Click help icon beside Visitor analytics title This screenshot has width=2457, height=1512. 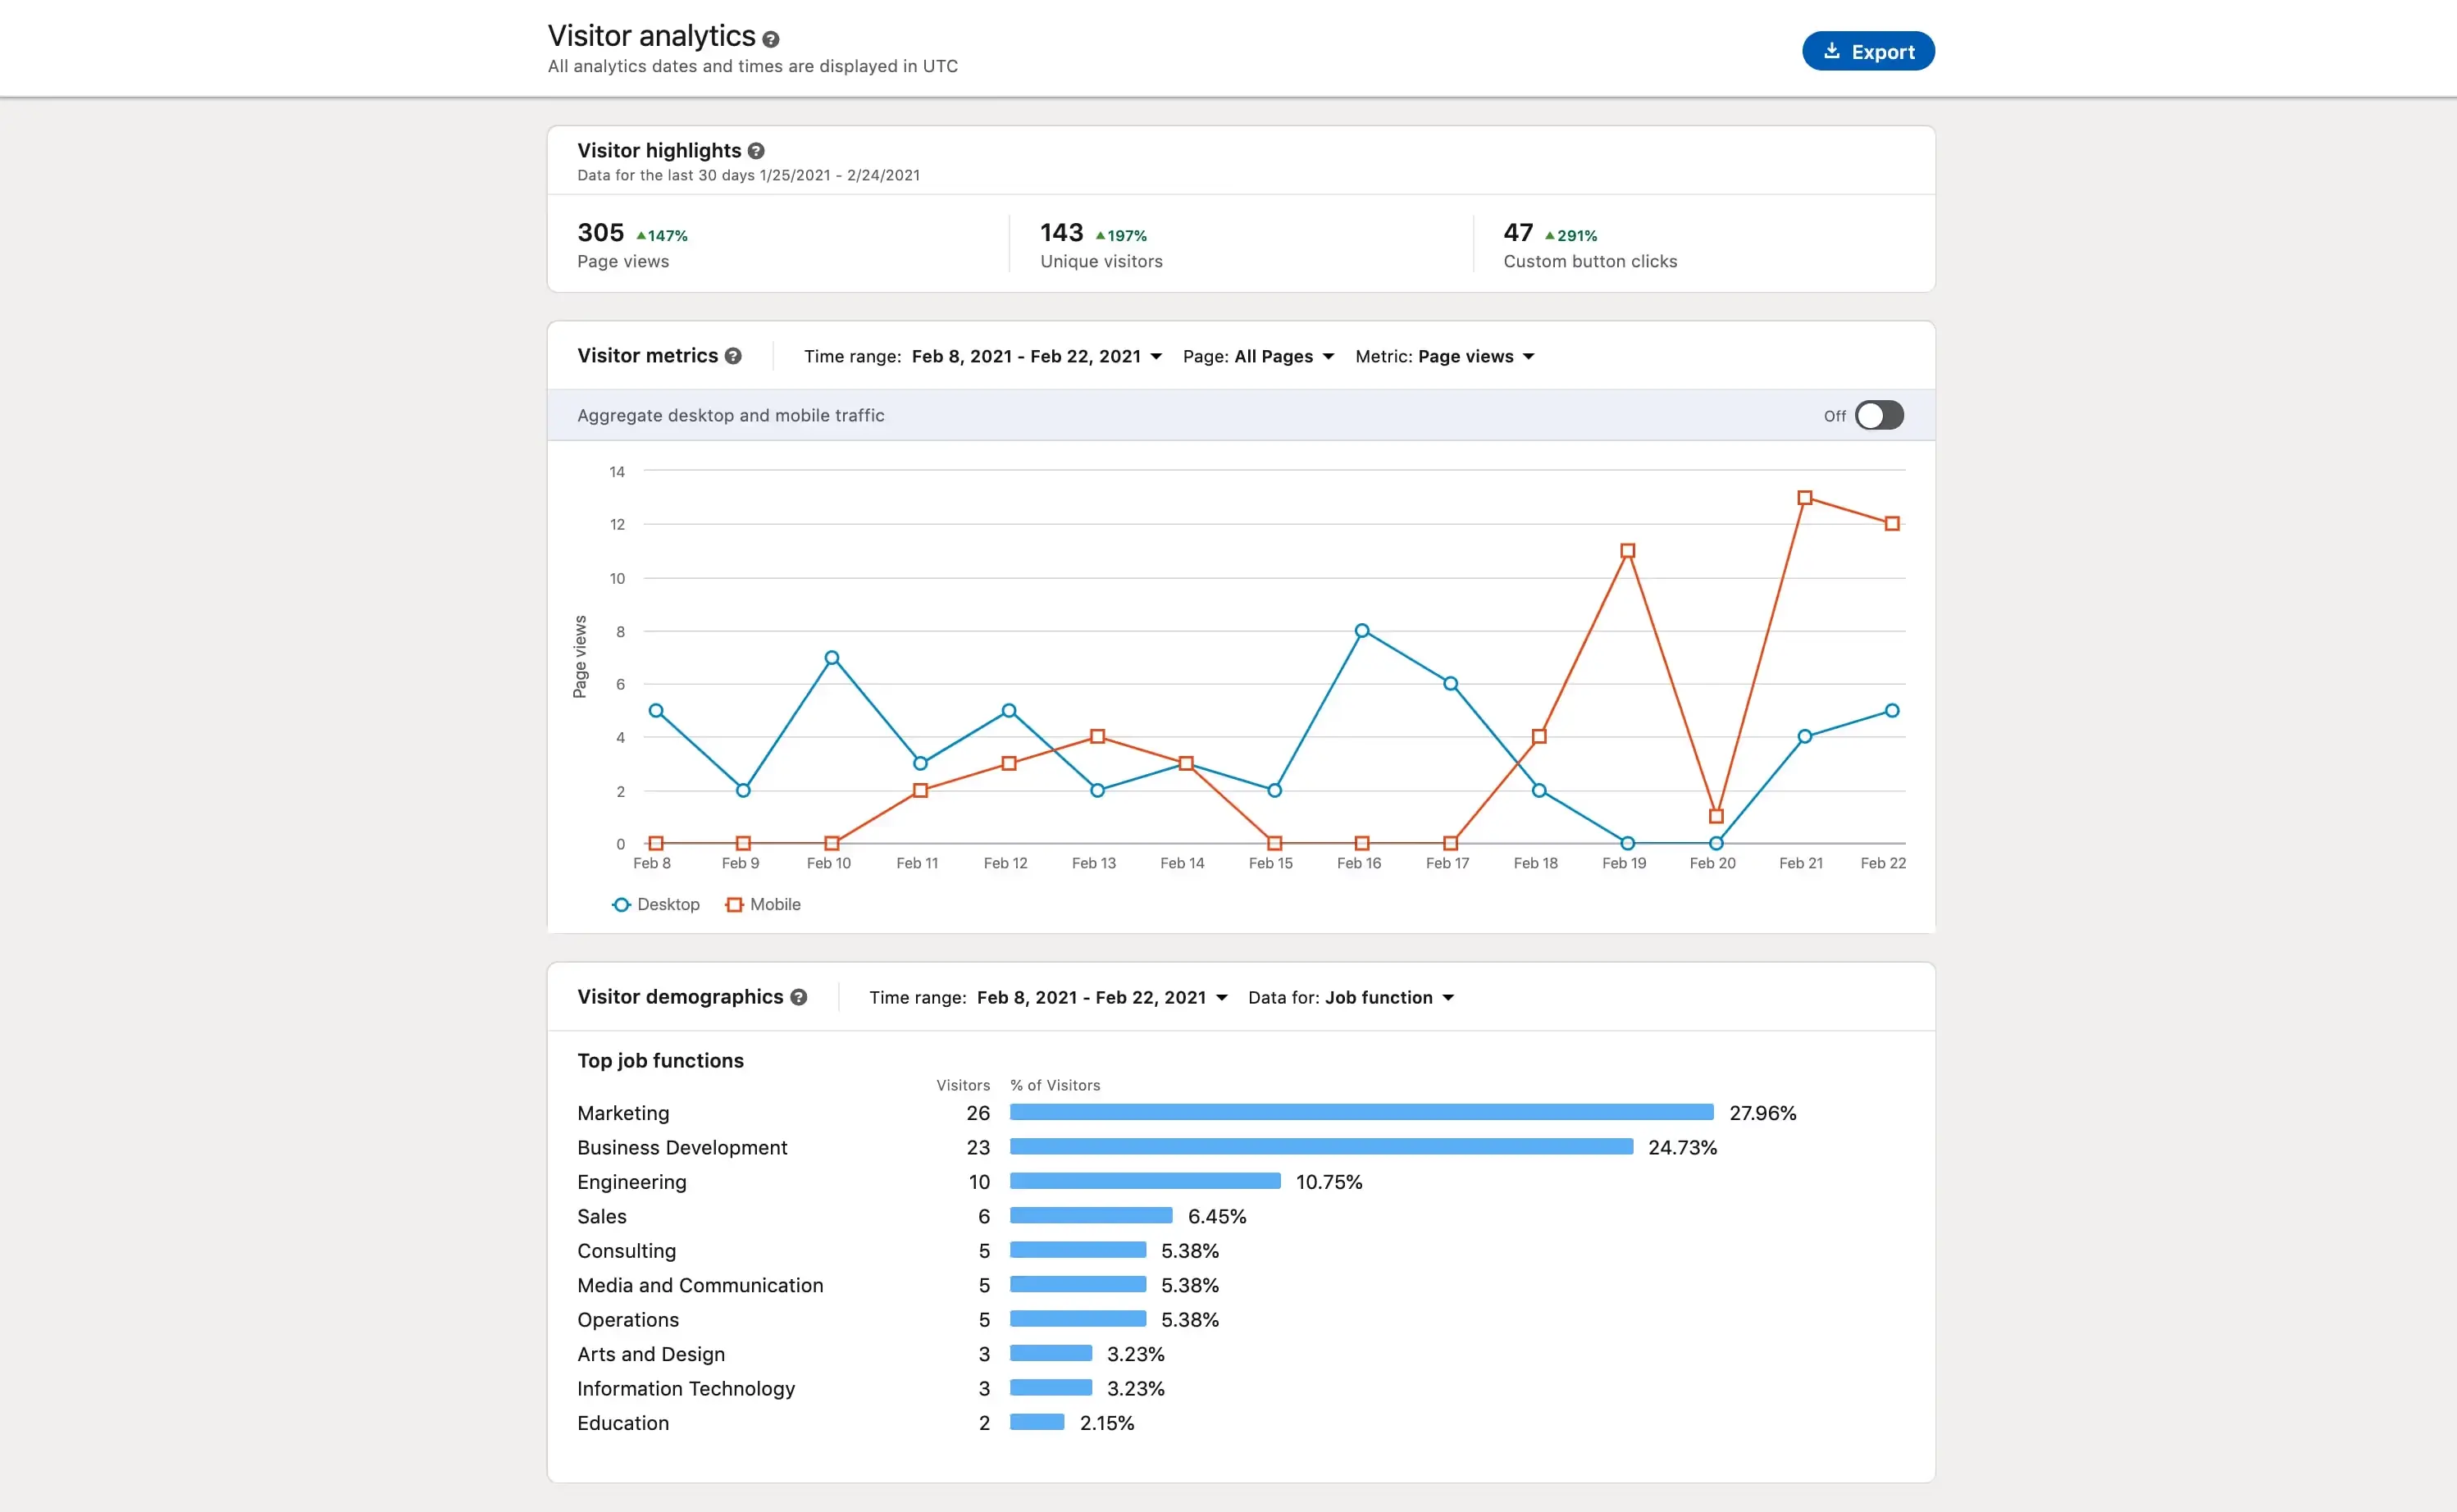click(770, 38)
